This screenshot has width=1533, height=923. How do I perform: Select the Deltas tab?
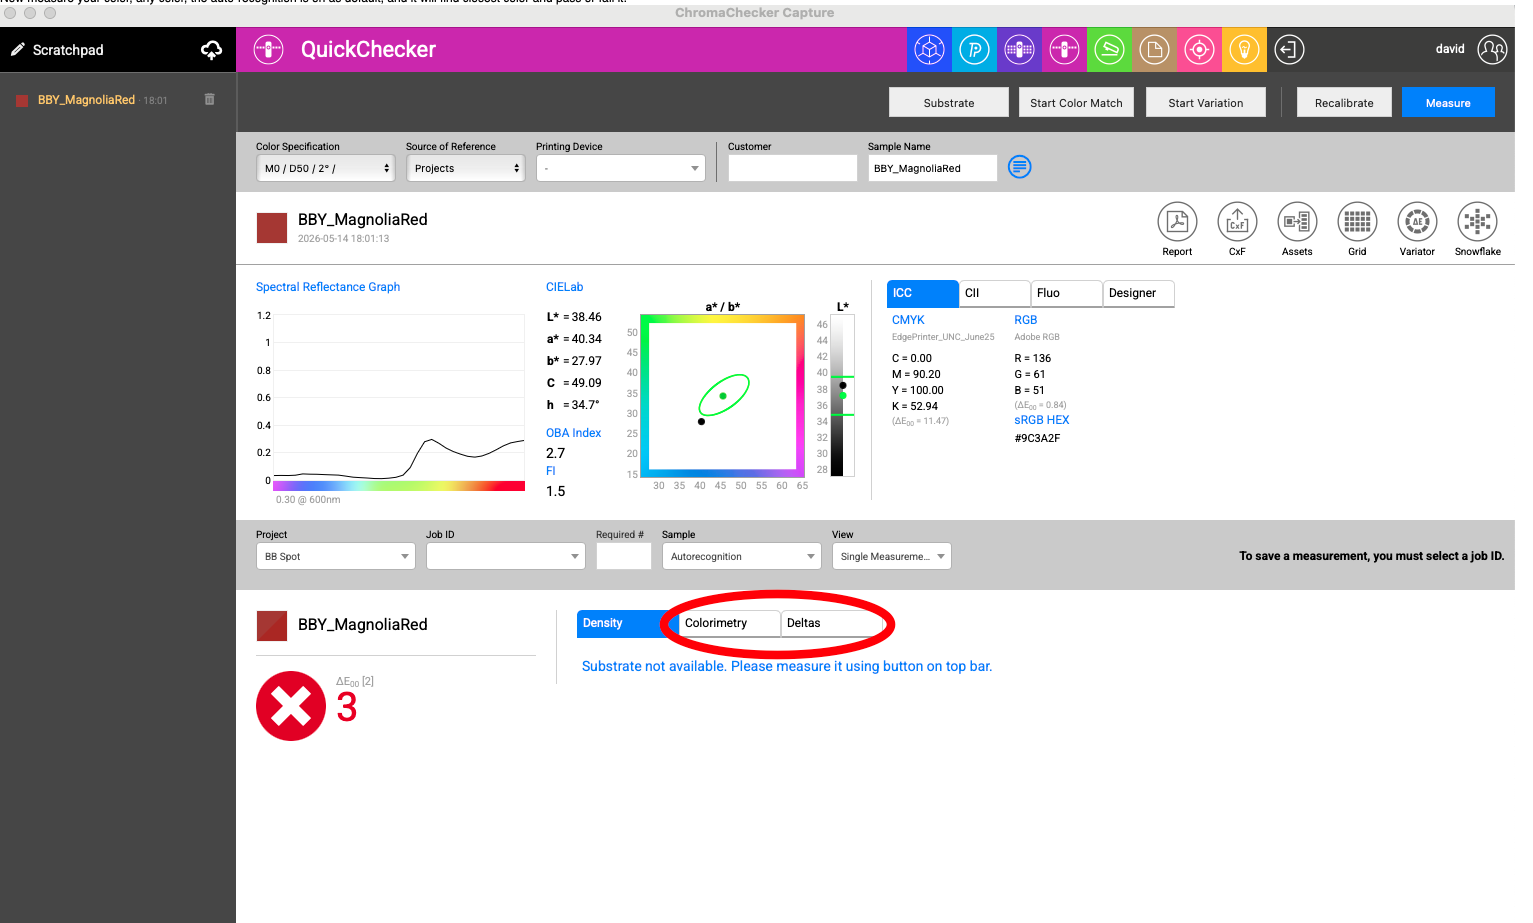pyautogui.click(x=830, y=623)
